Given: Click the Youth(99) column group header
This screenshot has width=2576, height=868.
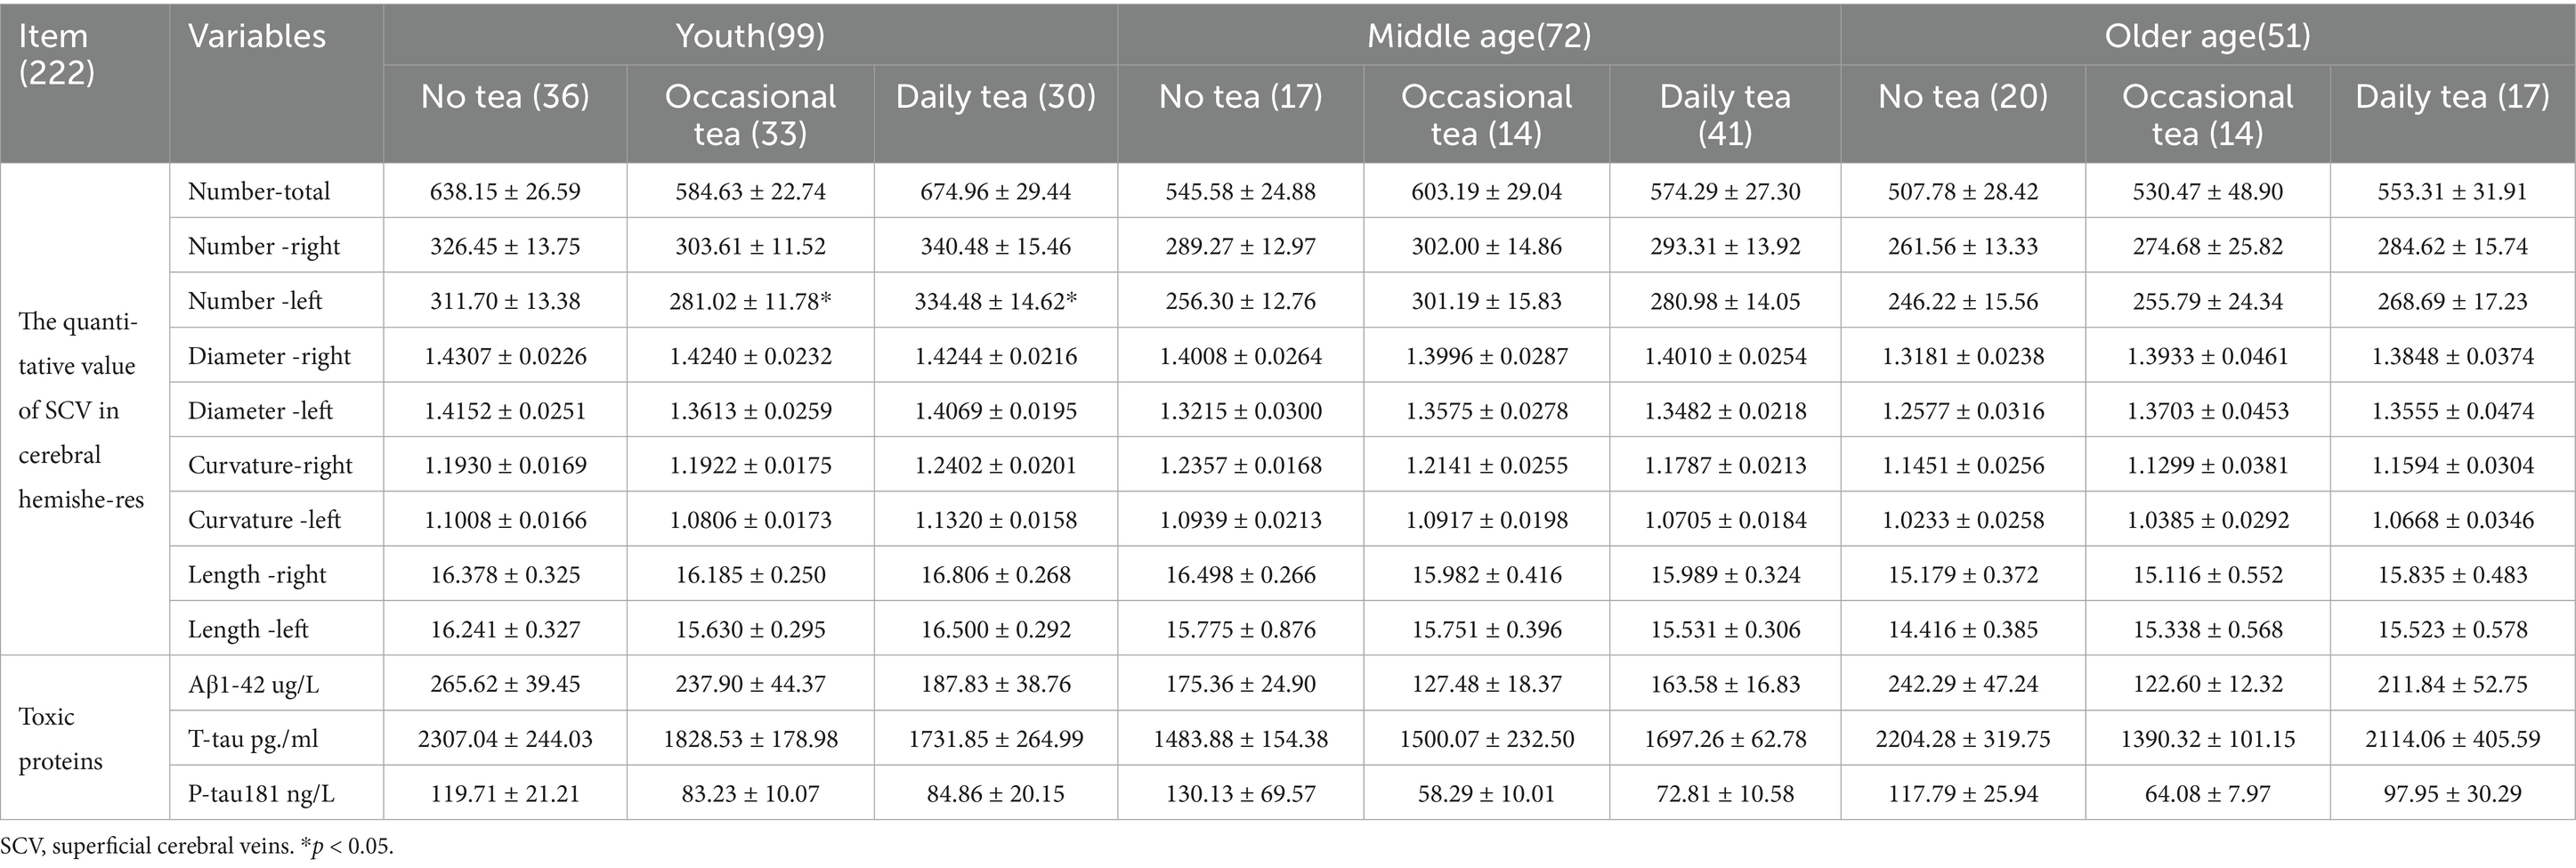Looking at the screenshot, I should [x=750, y=36].
